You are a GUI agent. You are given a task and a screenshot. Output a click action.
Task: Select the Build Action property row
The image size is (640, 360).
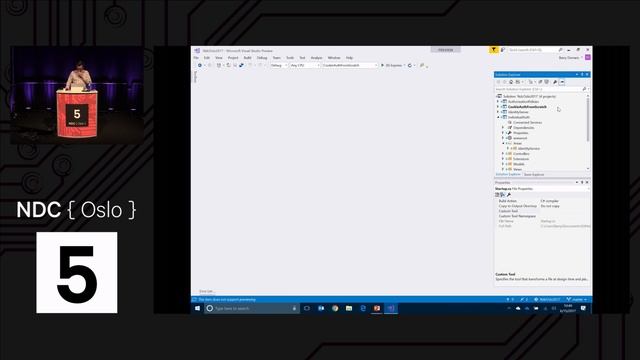click(x=542, y=201)
